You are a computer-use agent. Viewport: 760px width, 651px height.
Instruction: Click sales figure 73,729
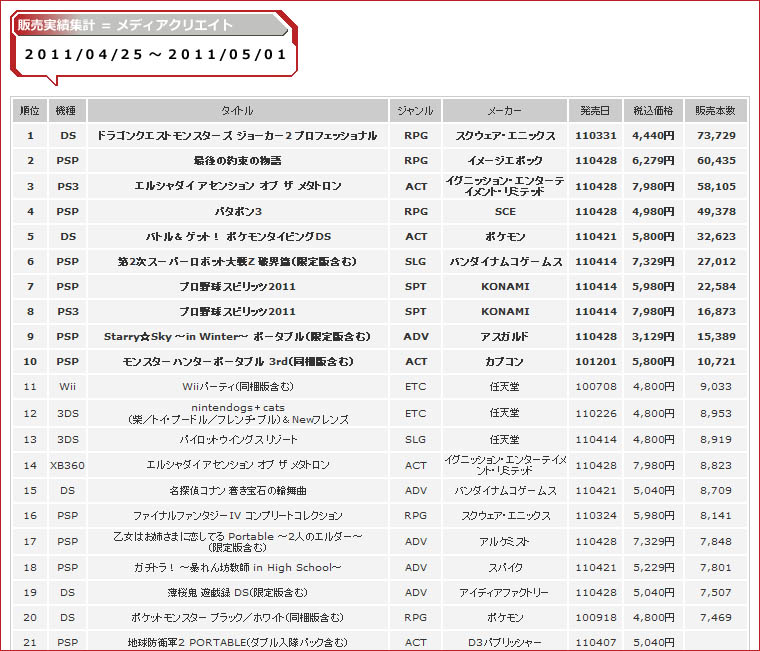716,136
